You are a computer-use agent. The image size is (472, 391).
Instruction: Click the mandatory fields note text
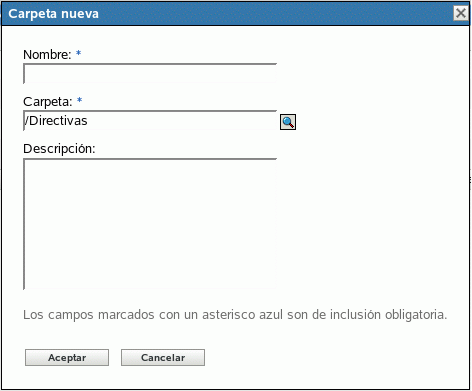coord(235,315)
